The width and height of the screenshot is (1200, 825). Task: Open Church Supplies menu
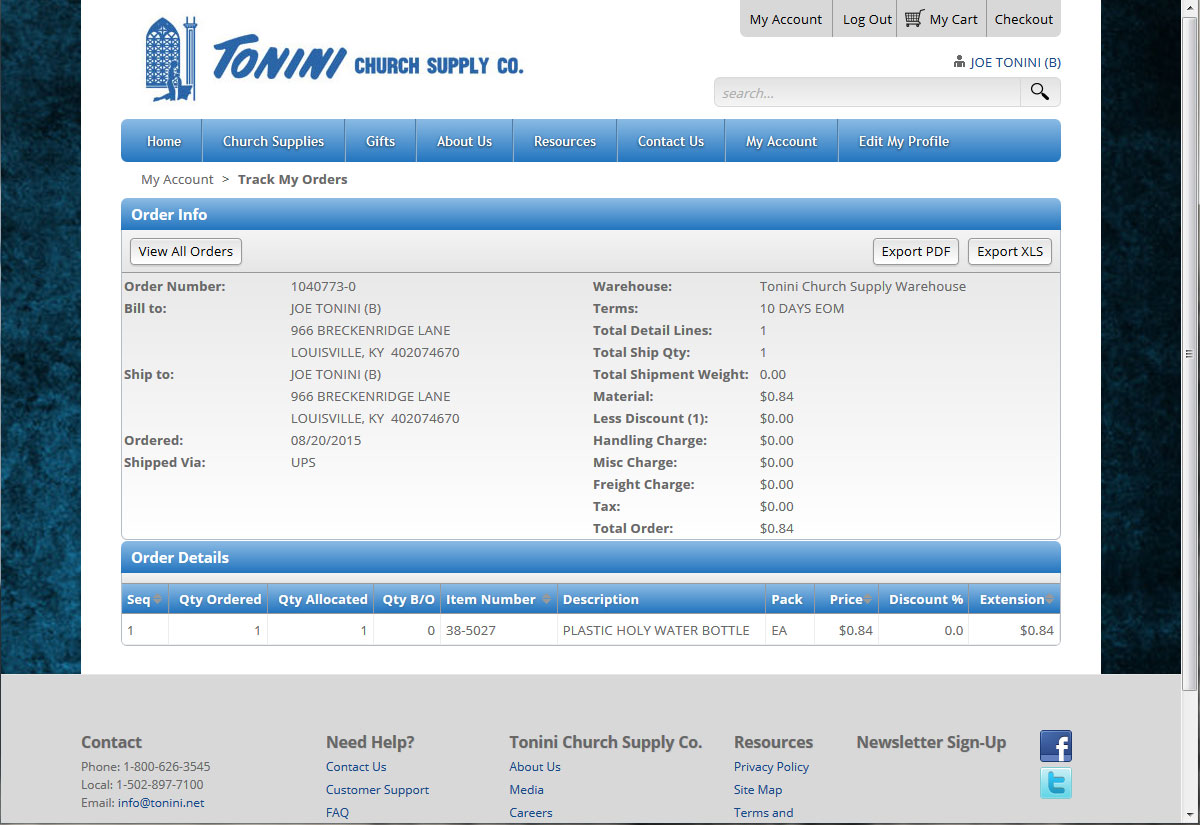click(273, 141)
